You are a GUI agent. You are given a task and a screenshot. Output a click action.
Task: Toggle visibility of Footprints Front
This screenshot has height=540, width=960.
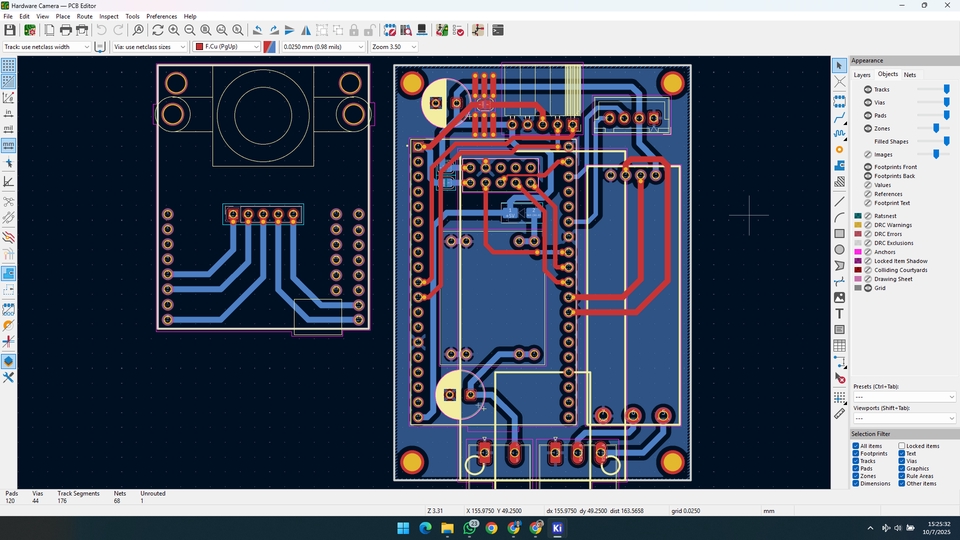pos(867,167)
